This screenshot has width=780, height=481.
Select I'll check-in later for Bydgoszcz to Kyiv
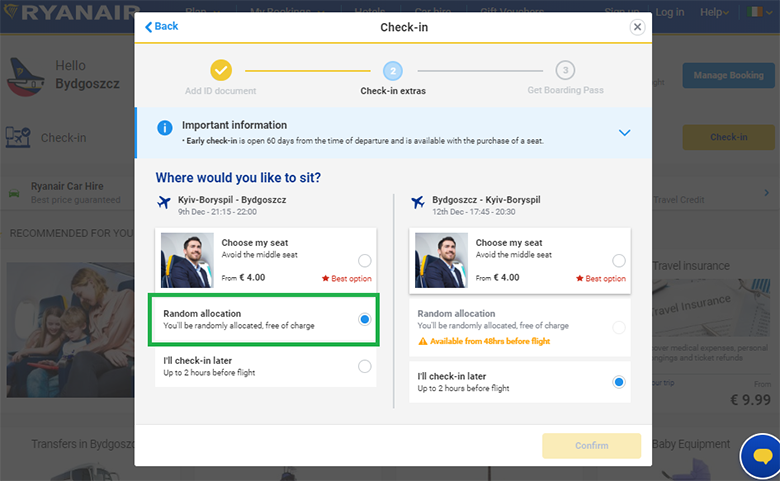[618, 382]
